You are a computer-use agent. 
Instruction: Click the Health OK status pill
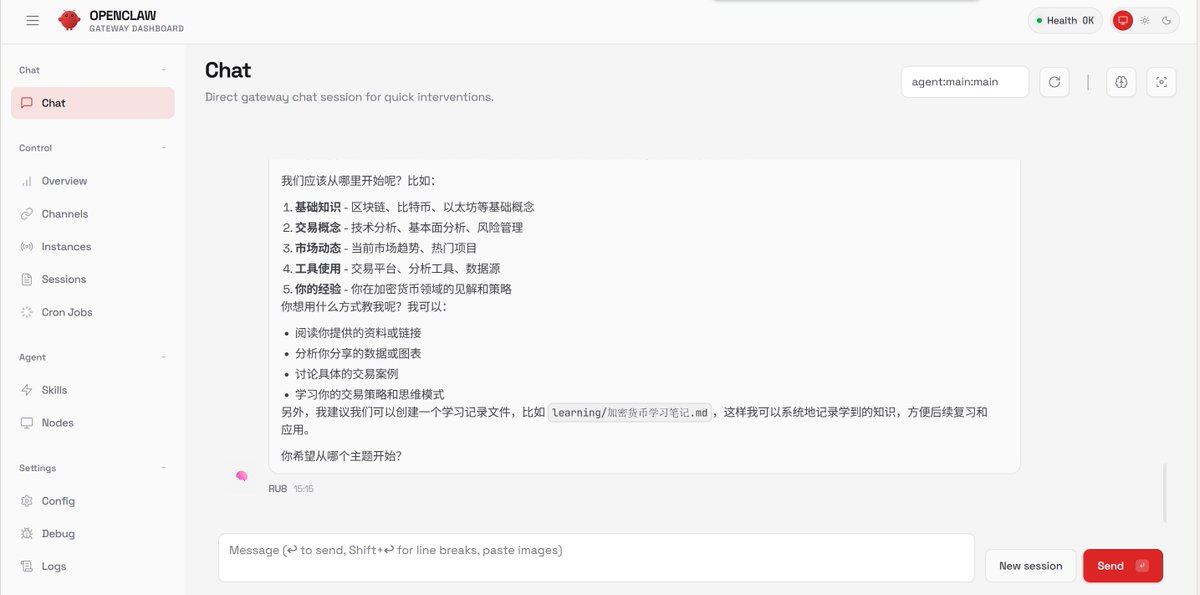[1065, 20]
